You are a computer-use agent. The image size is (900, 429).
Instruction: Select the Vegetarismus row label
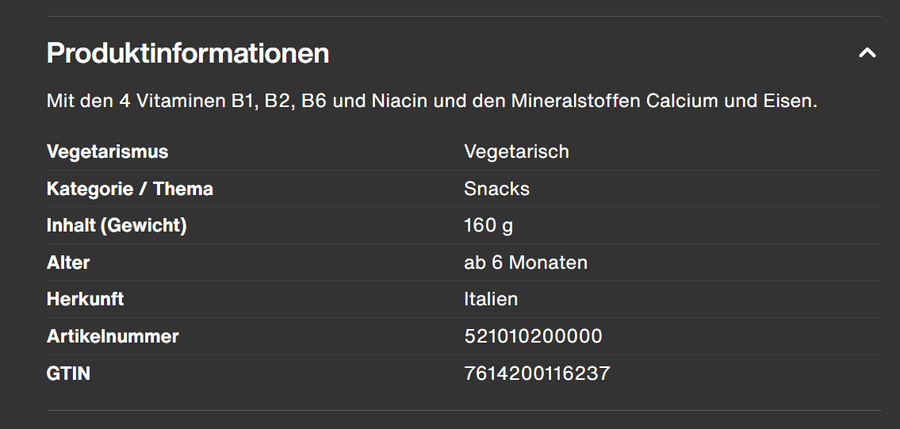click(107, 152)
